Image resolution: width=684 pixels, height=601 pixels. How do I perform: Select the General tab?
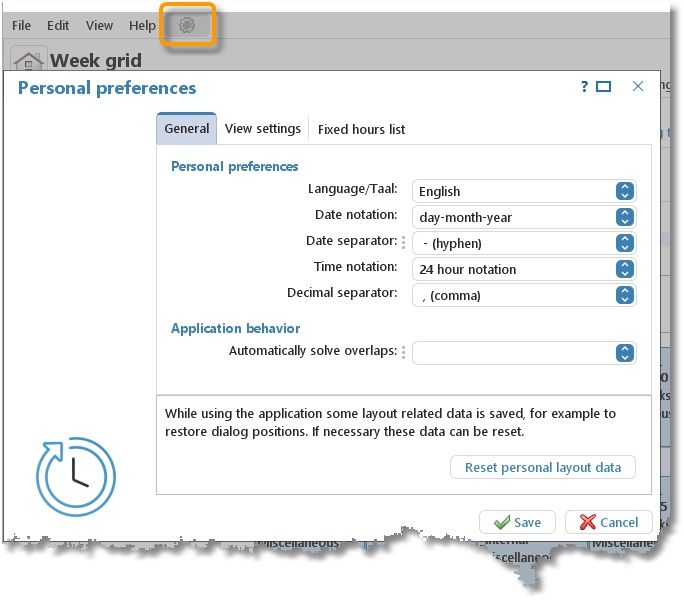coord(187,129)
